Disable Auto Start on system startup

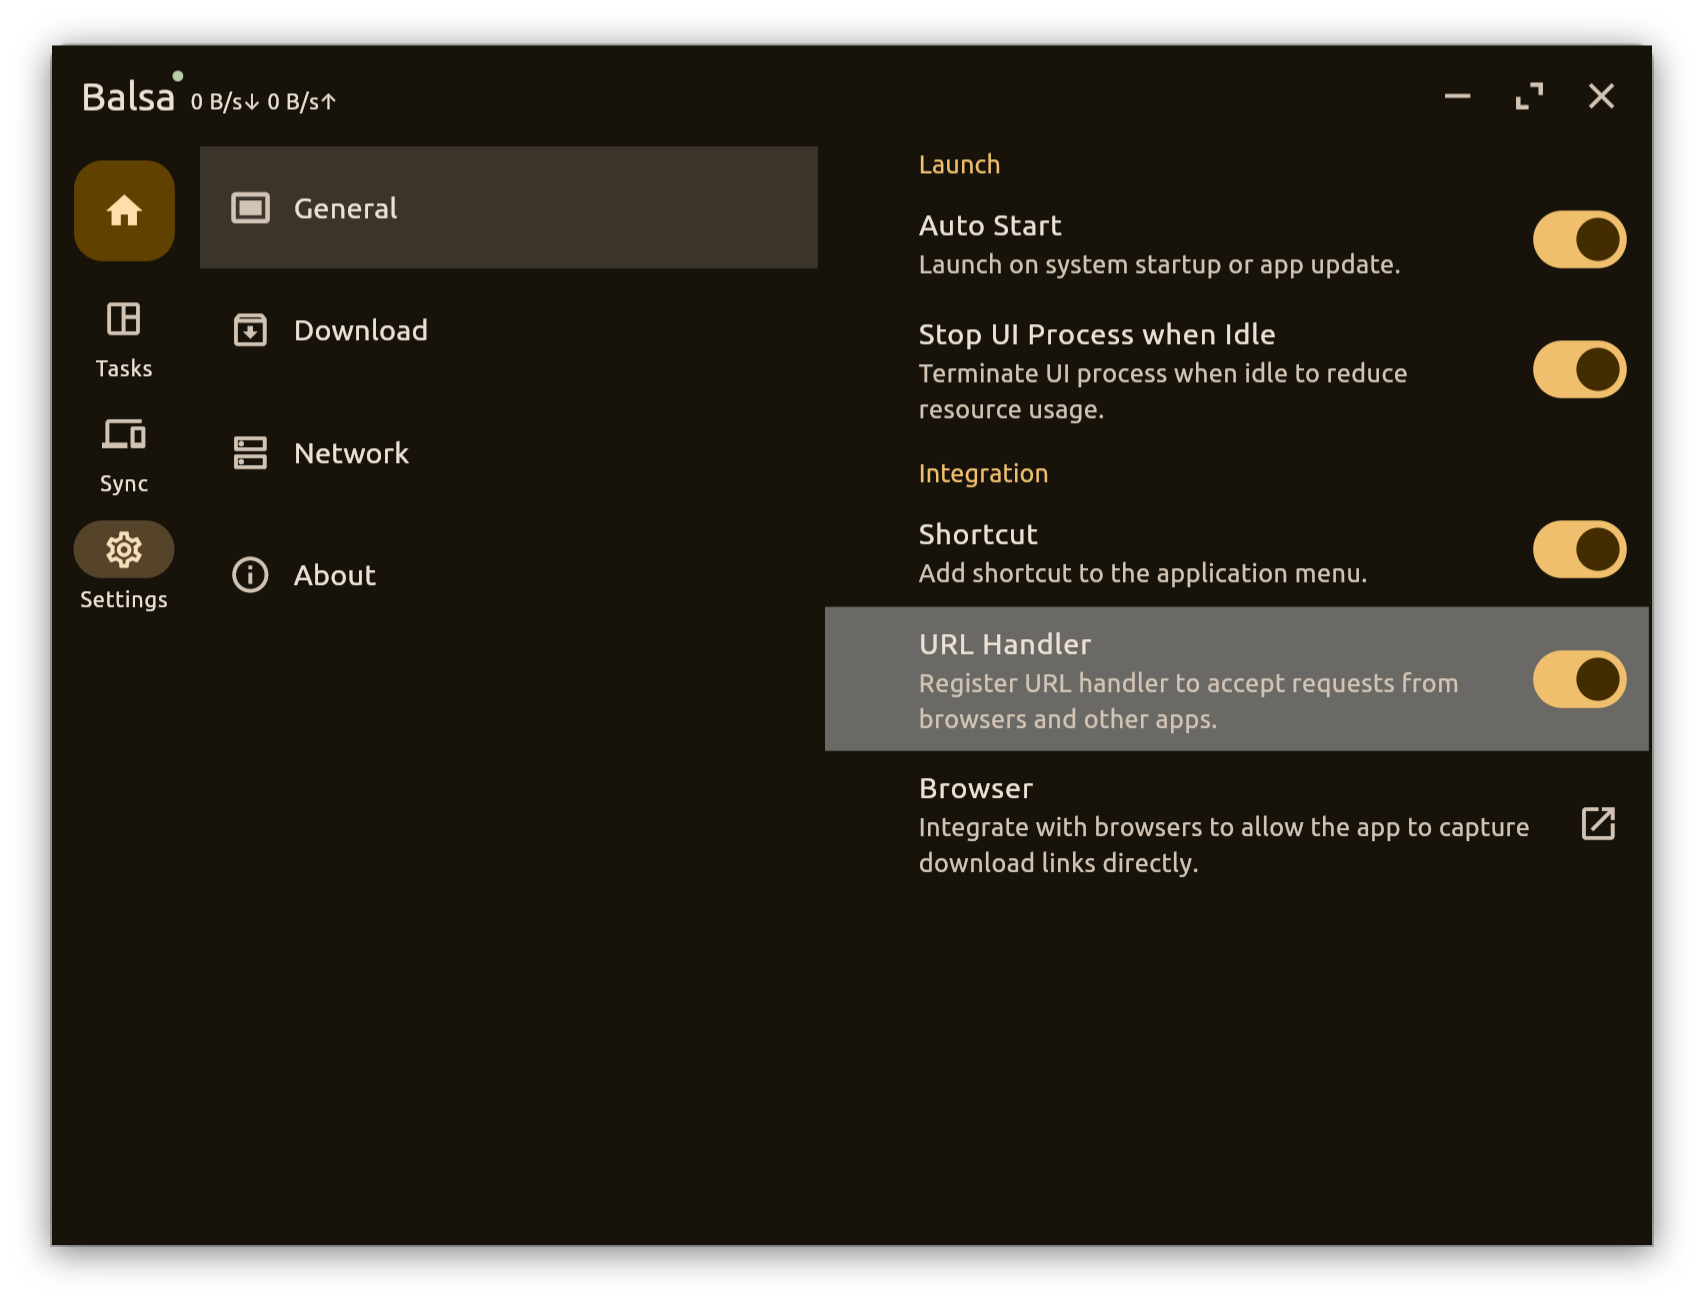pos(1578,239)
